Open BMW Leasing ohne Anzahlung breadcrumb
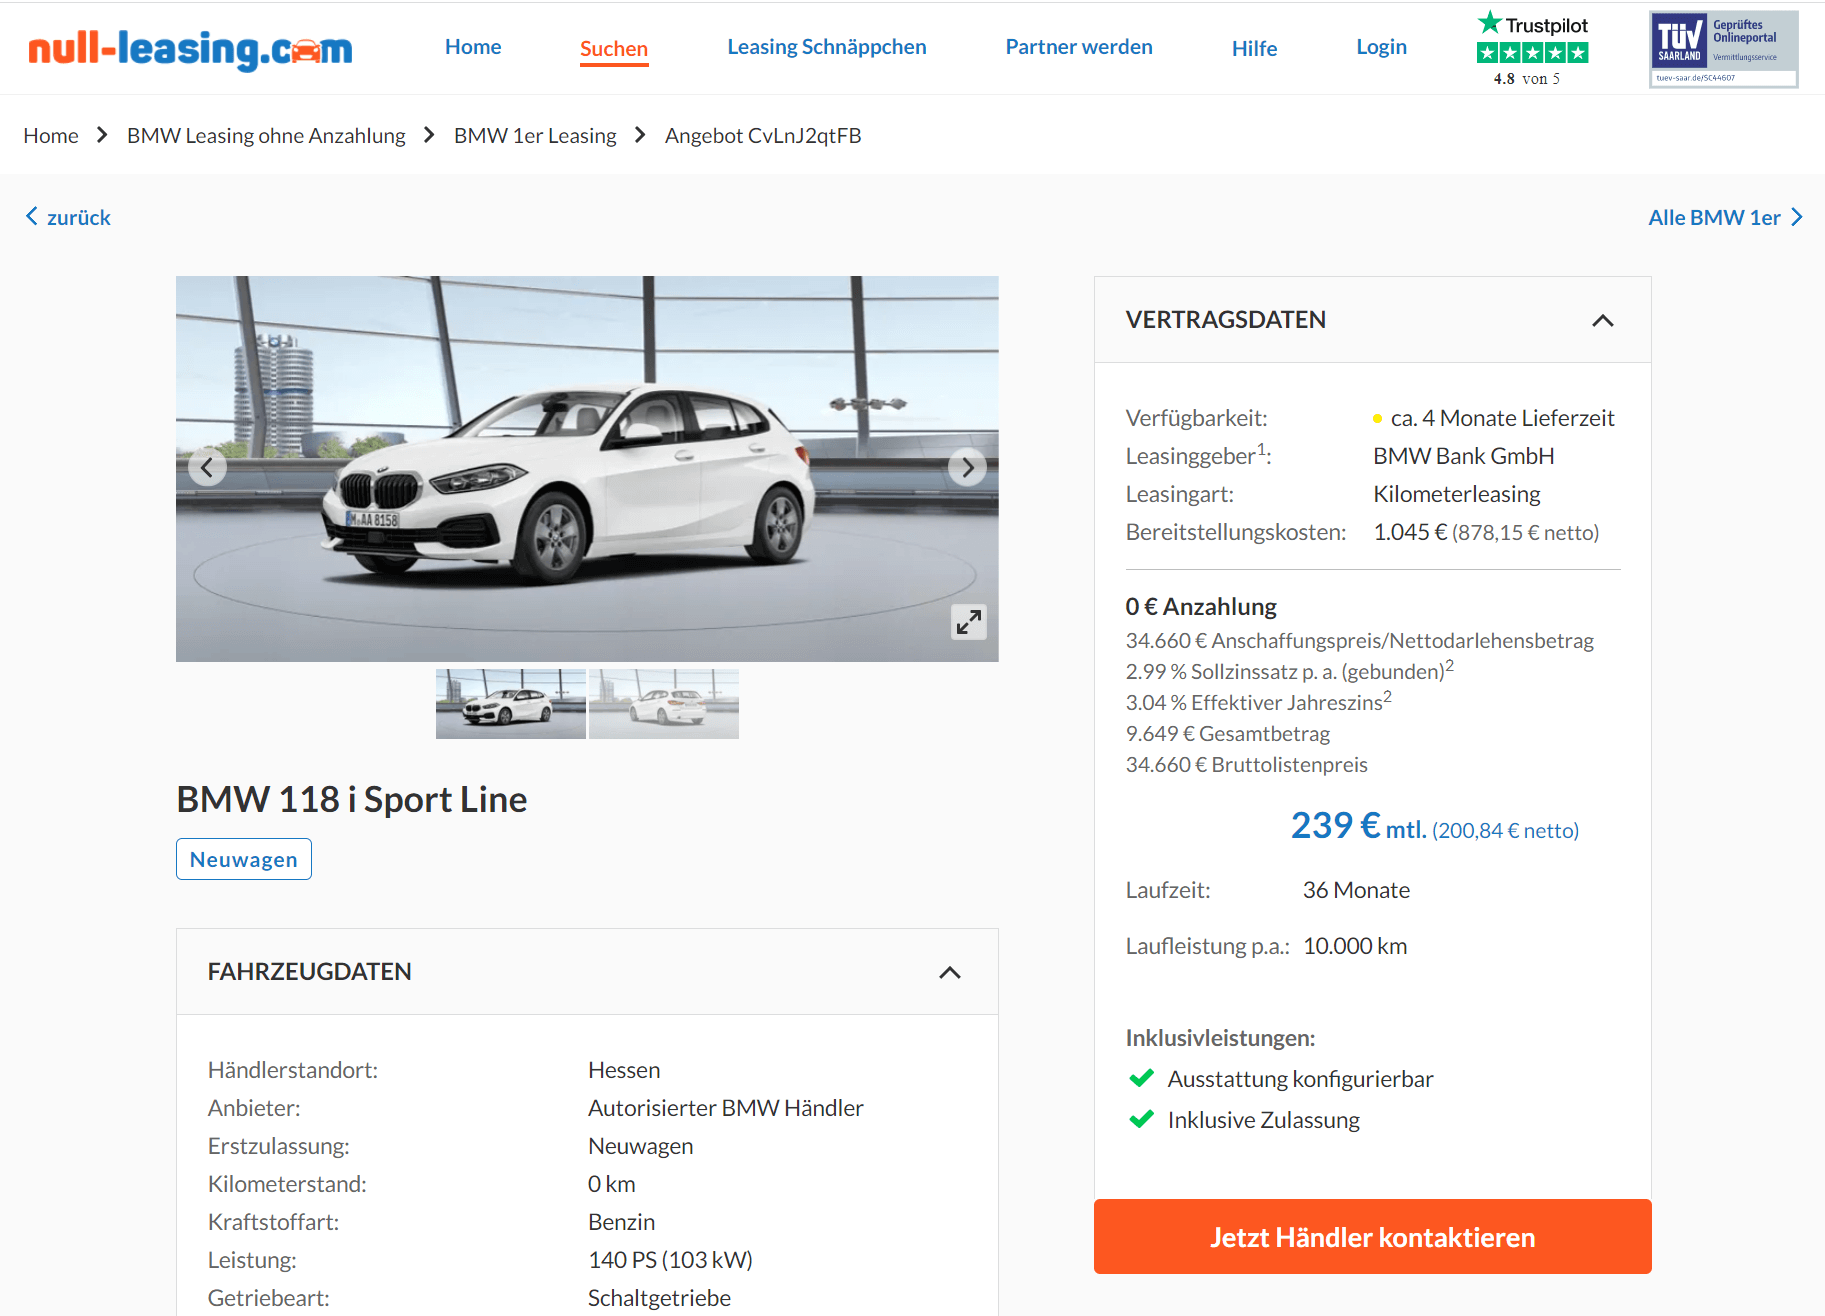This screenshot has height=1316, width=1825. (266, 135)
